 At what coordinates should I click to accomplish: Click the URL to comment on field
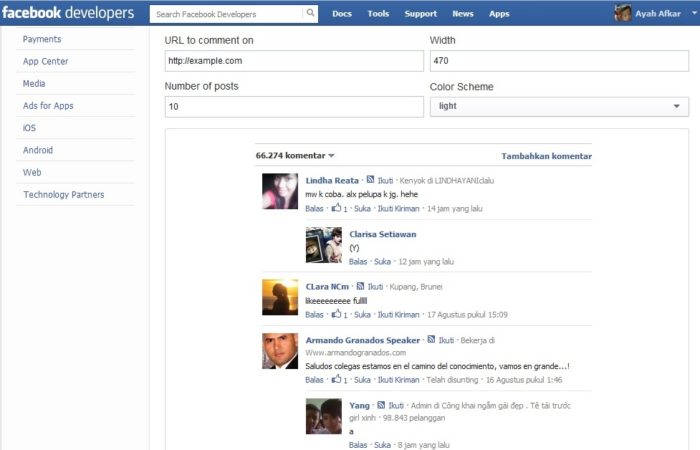click(x=294, y=61)
